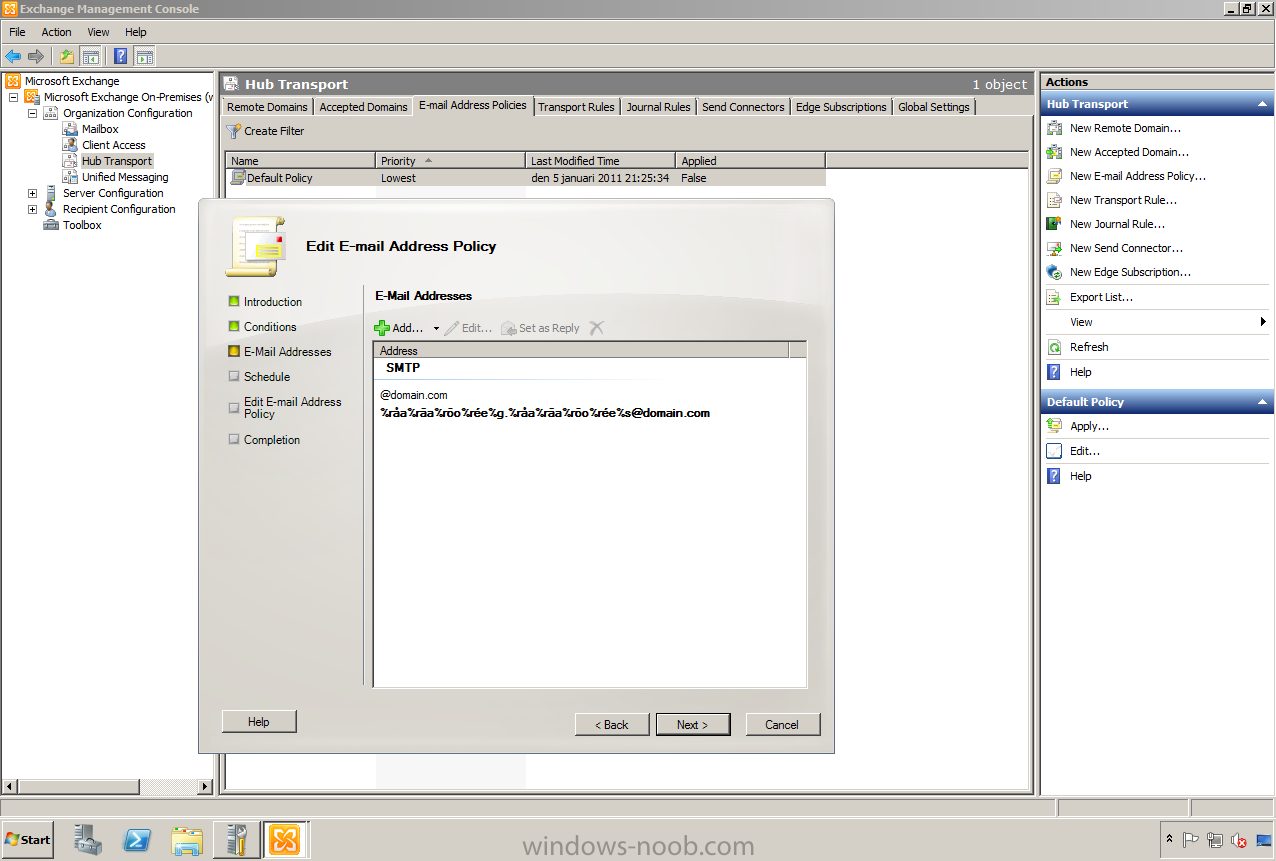Open the View menu
The height and width of the screenshot is (861, 1276).
pyautogui.click(x=98, y=32)
